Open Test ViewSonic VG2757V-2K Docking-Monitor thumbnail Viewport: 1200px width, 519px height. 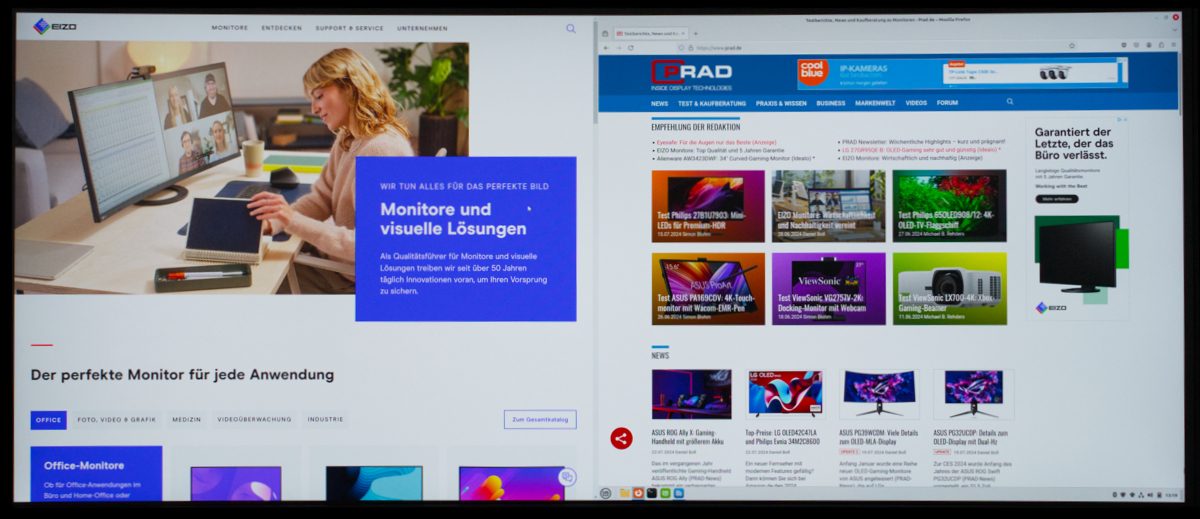click(x=828, y=288)
